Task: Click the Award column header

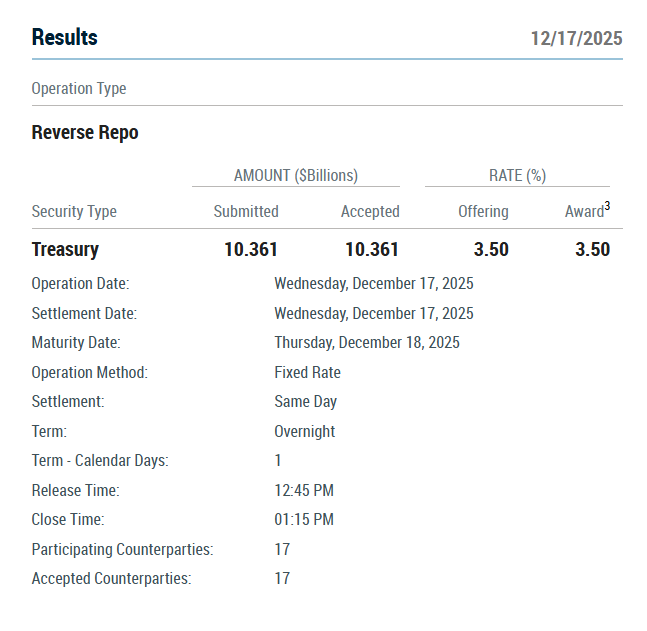Action: tap(584, 211)
